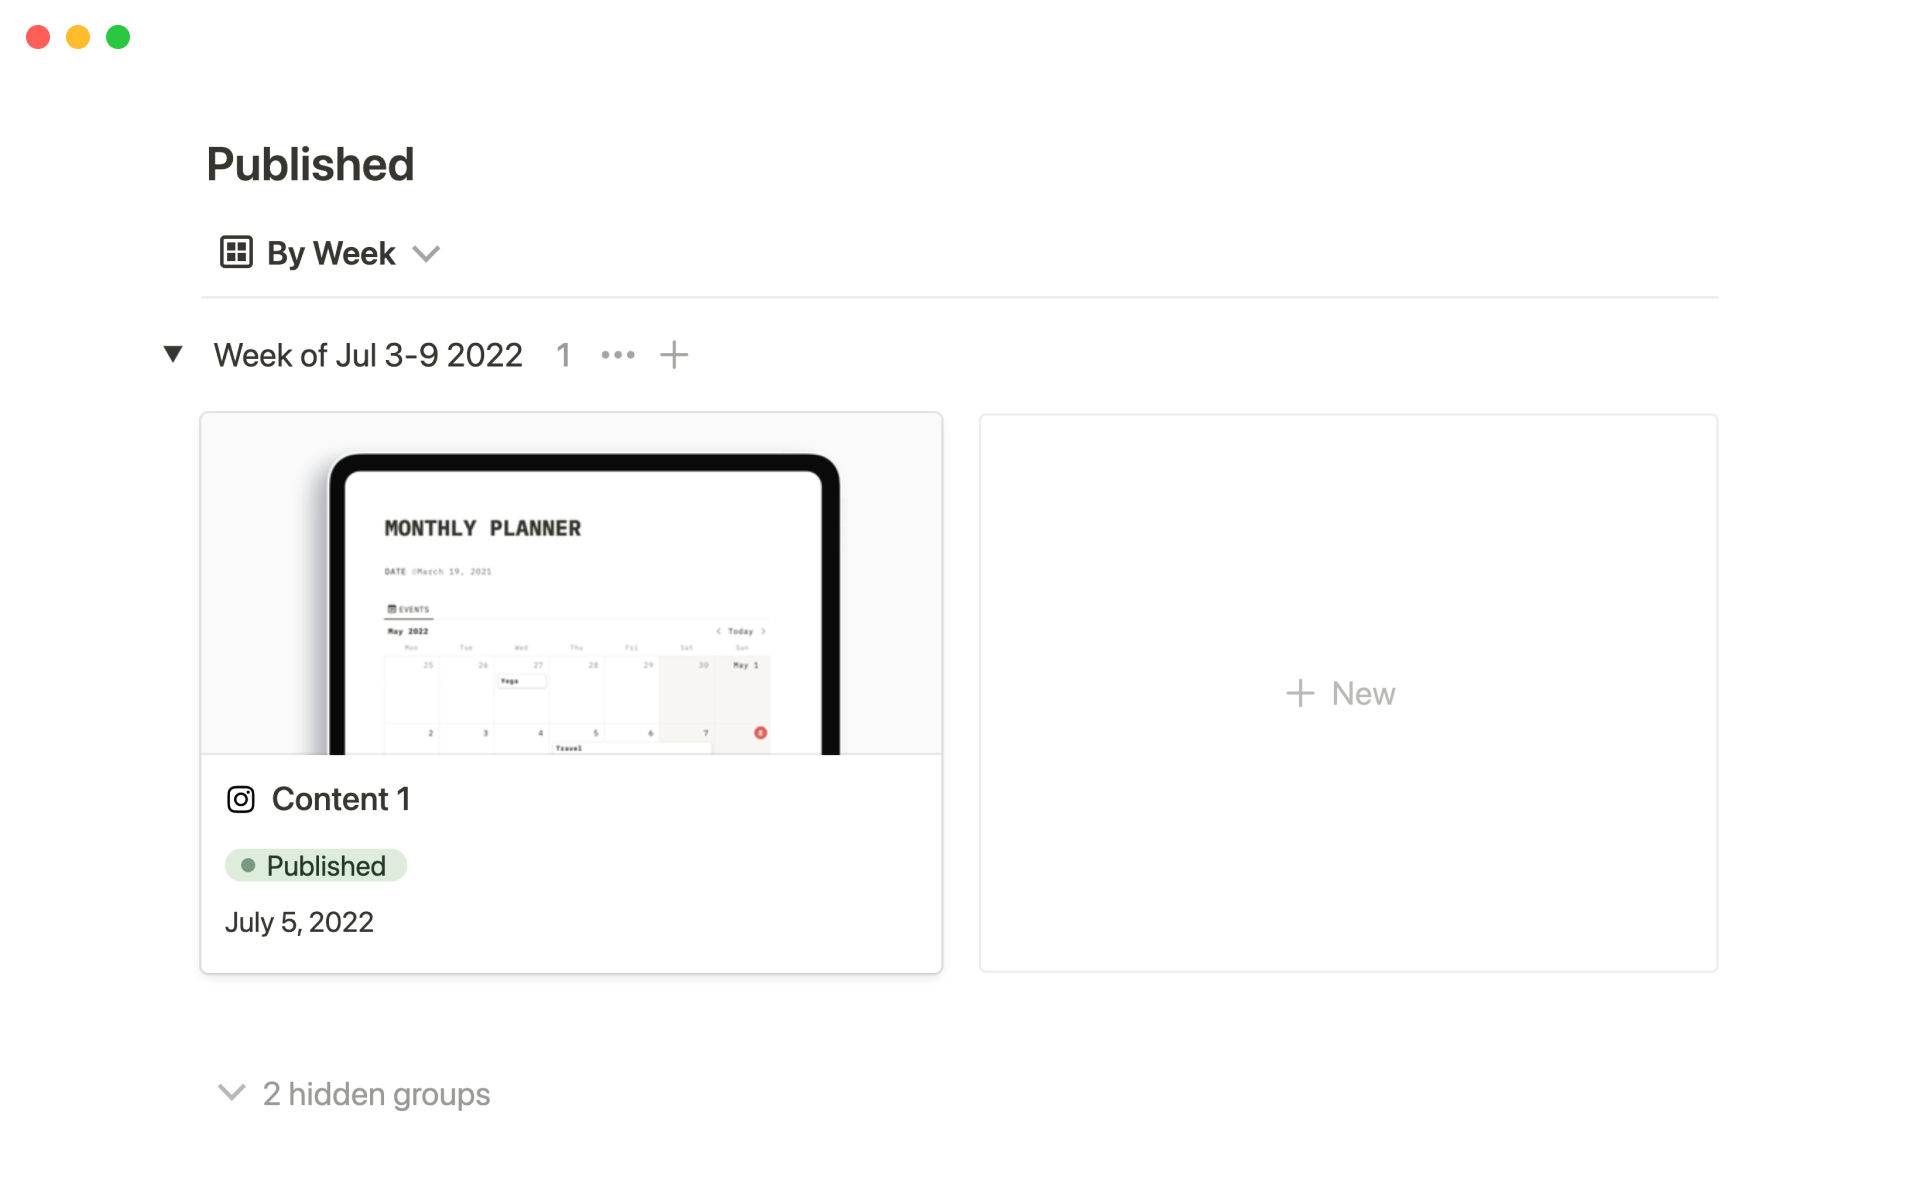The image size is (1920, 1200).
Task: Close the window with the red button
Action: click(x=38, y=37)
